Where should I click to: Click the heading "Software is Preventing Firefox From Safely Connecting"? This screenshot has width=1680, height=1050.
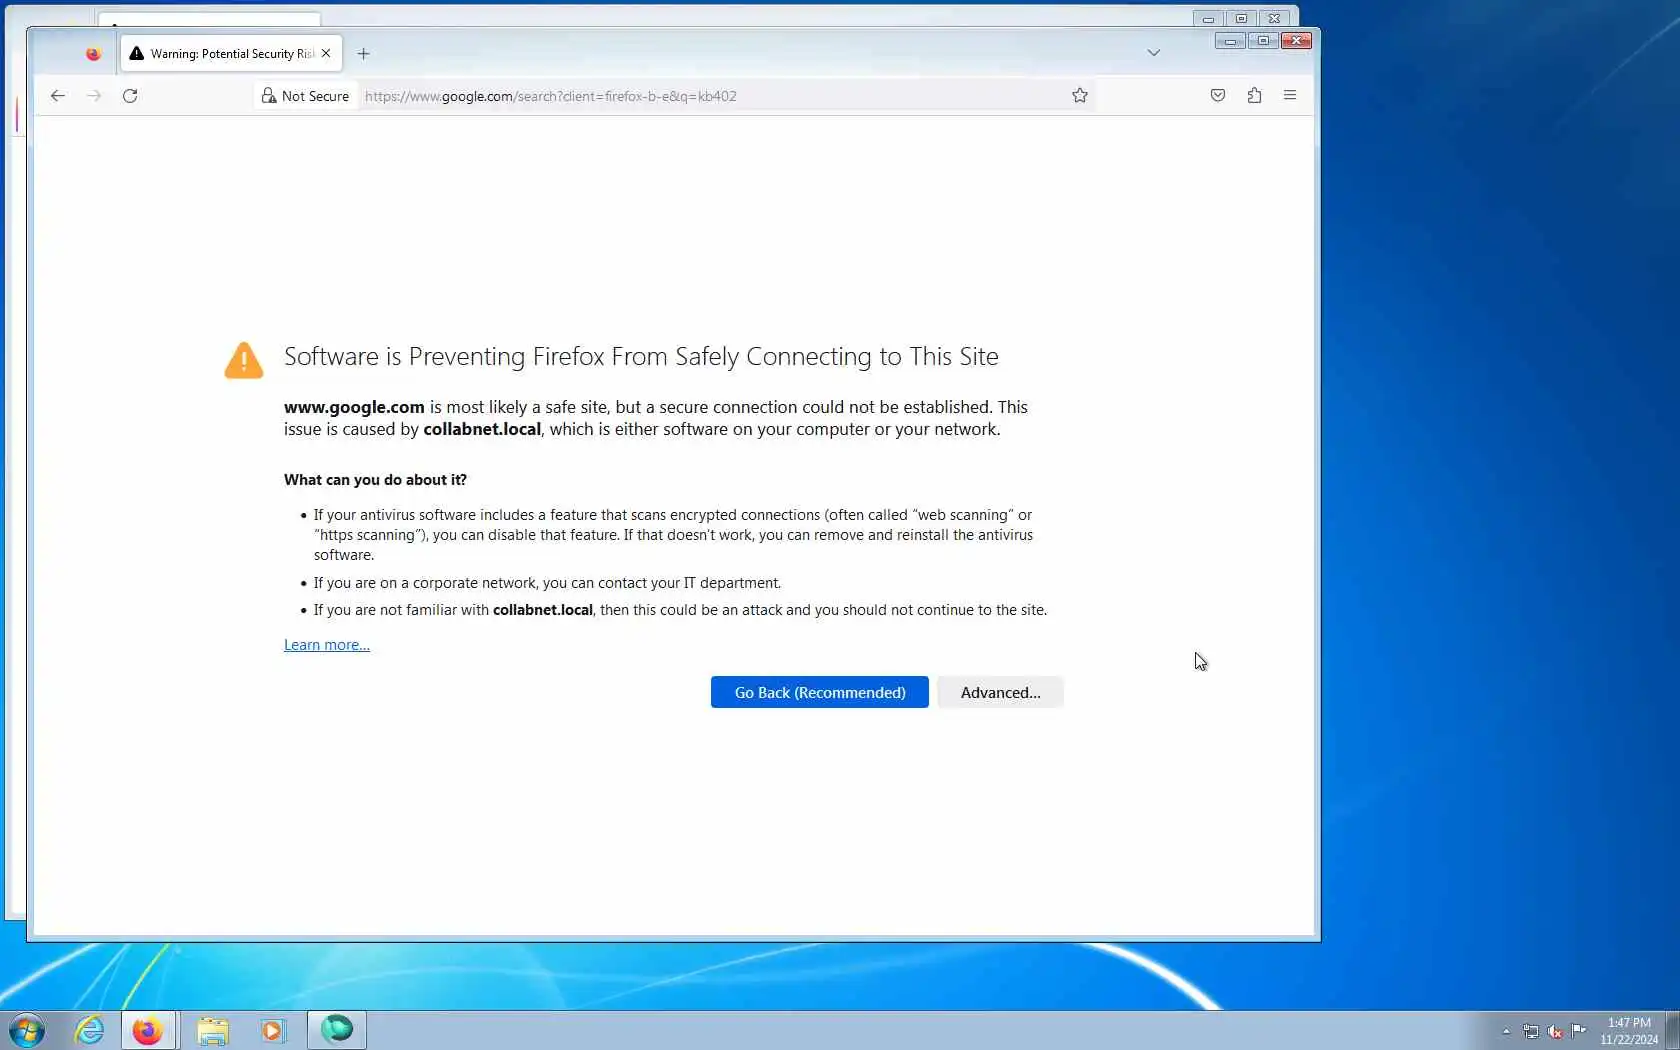(x=641, y=357)
